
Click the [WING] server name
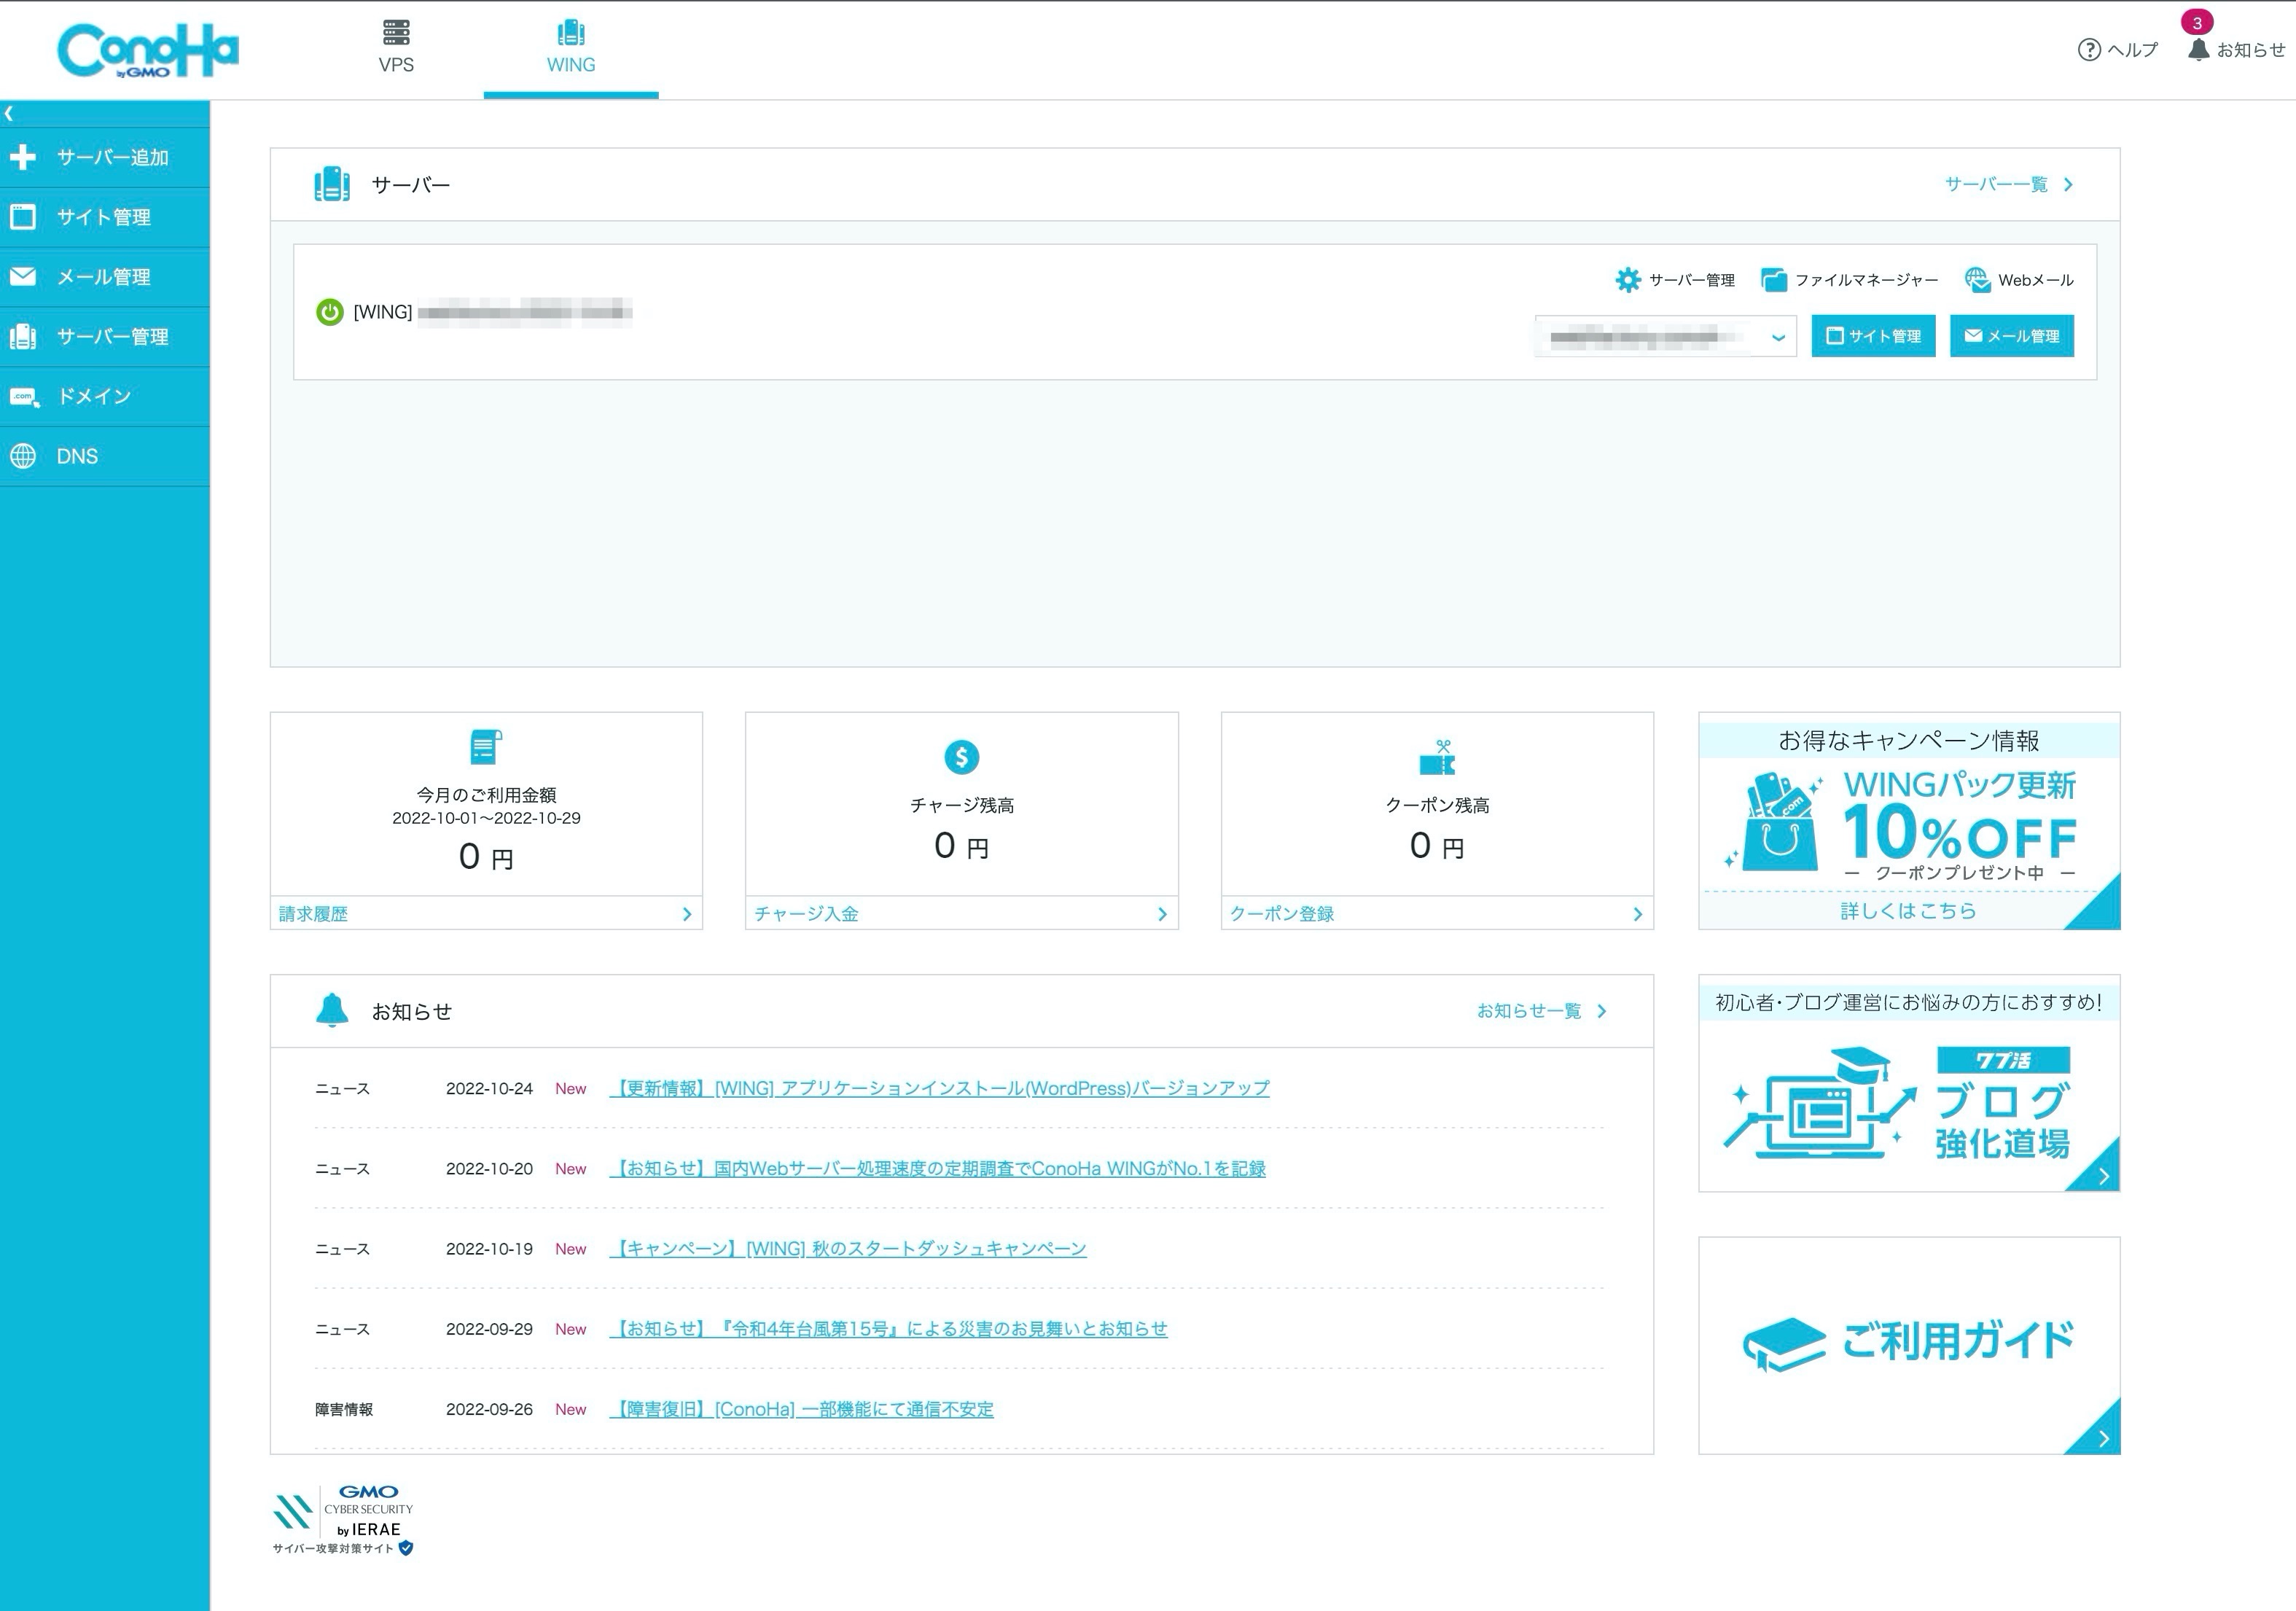[x=492, y=312]
